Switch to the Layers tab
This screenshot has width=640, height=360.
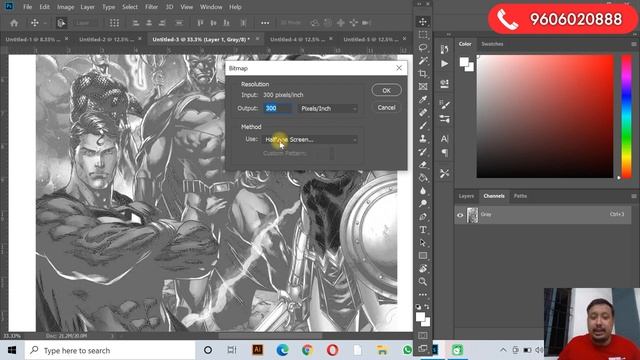466,196
